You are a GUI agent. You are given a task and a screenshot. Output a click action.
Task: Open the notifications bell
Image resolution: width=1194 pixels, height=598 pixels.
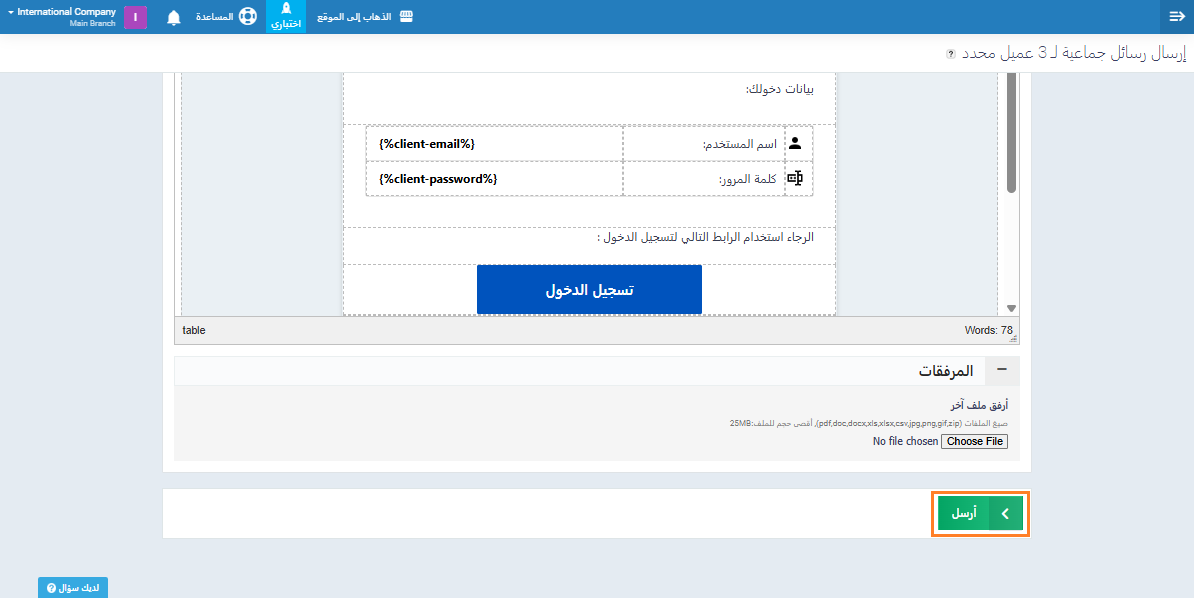pyautogui.click(x=174, y=18)
